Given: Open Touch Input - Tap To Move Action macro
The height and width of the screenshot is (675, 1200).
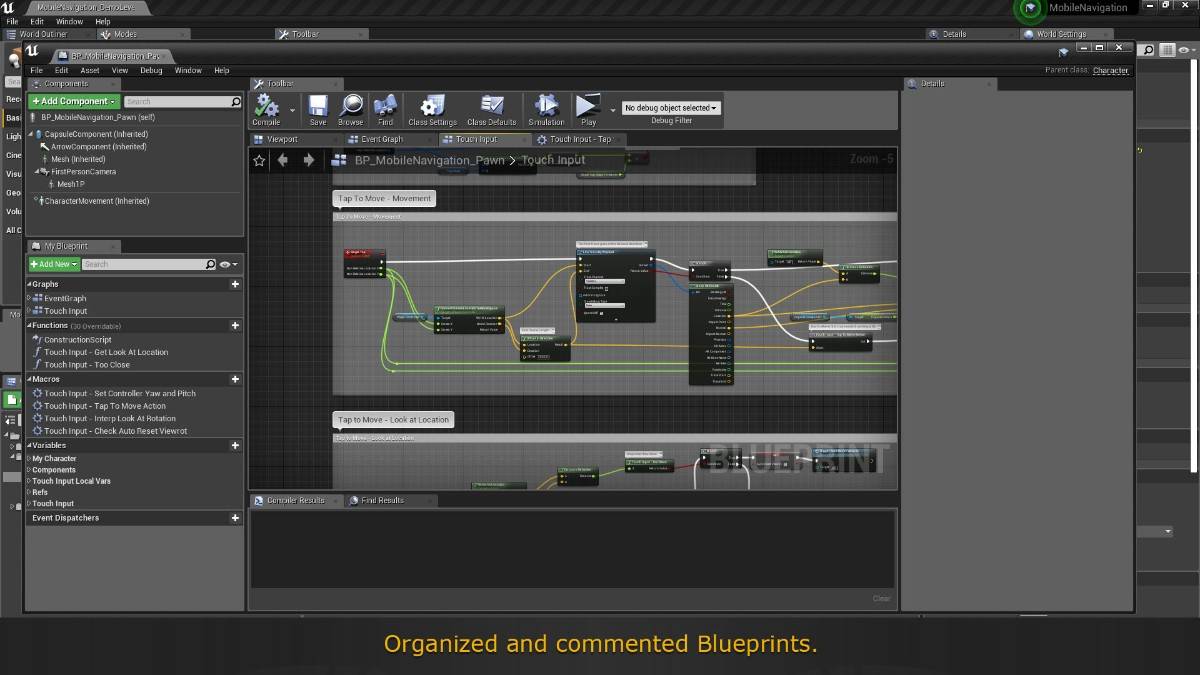Looking at the screenshot, I should click(x=105, y=406).
